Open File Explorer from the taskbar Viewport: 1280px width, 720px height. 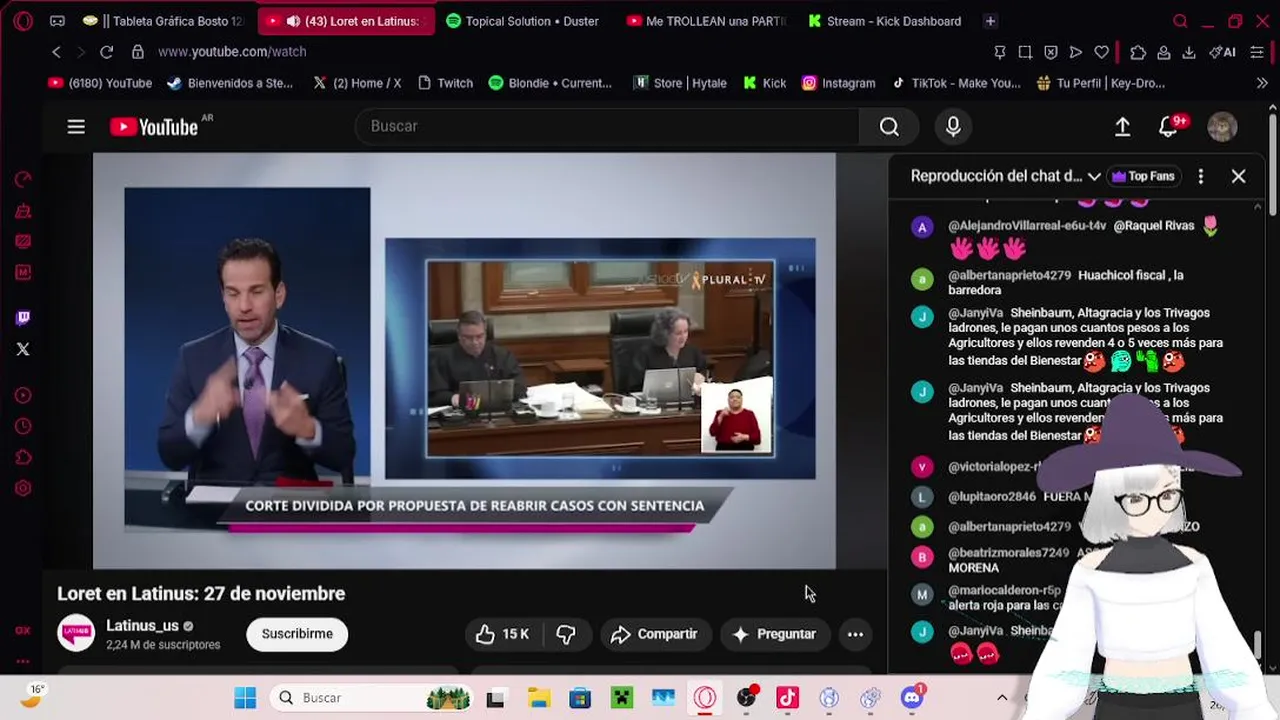[x=539, y=698]
